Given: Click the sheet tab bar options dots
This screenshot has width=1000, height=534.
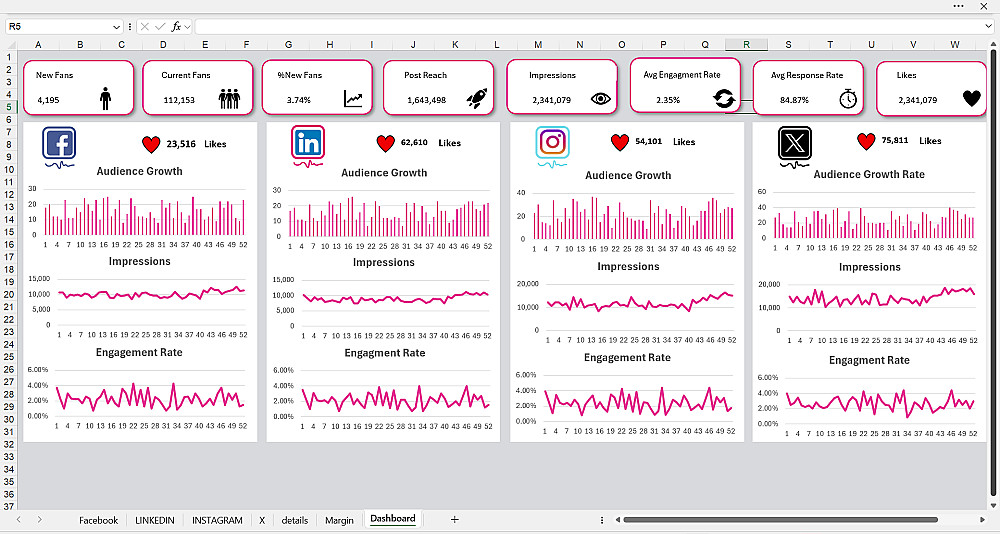Looking at the screenshot, I should [602, 520].
